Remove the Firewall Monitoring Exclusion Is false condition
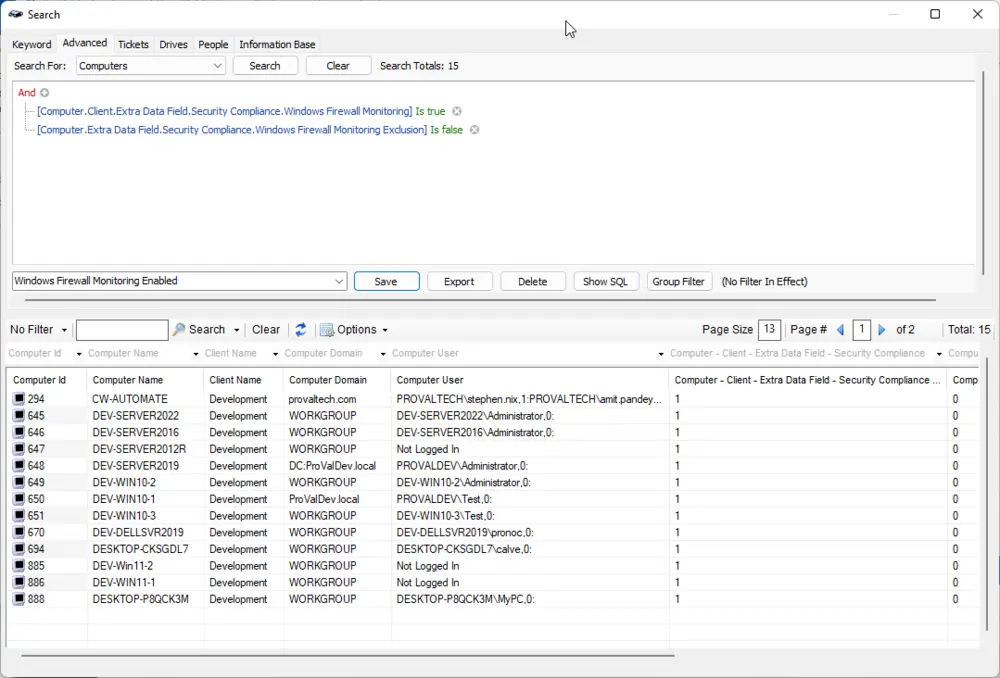Screen dimensions: 1000x678 click(x=474, y=130)
